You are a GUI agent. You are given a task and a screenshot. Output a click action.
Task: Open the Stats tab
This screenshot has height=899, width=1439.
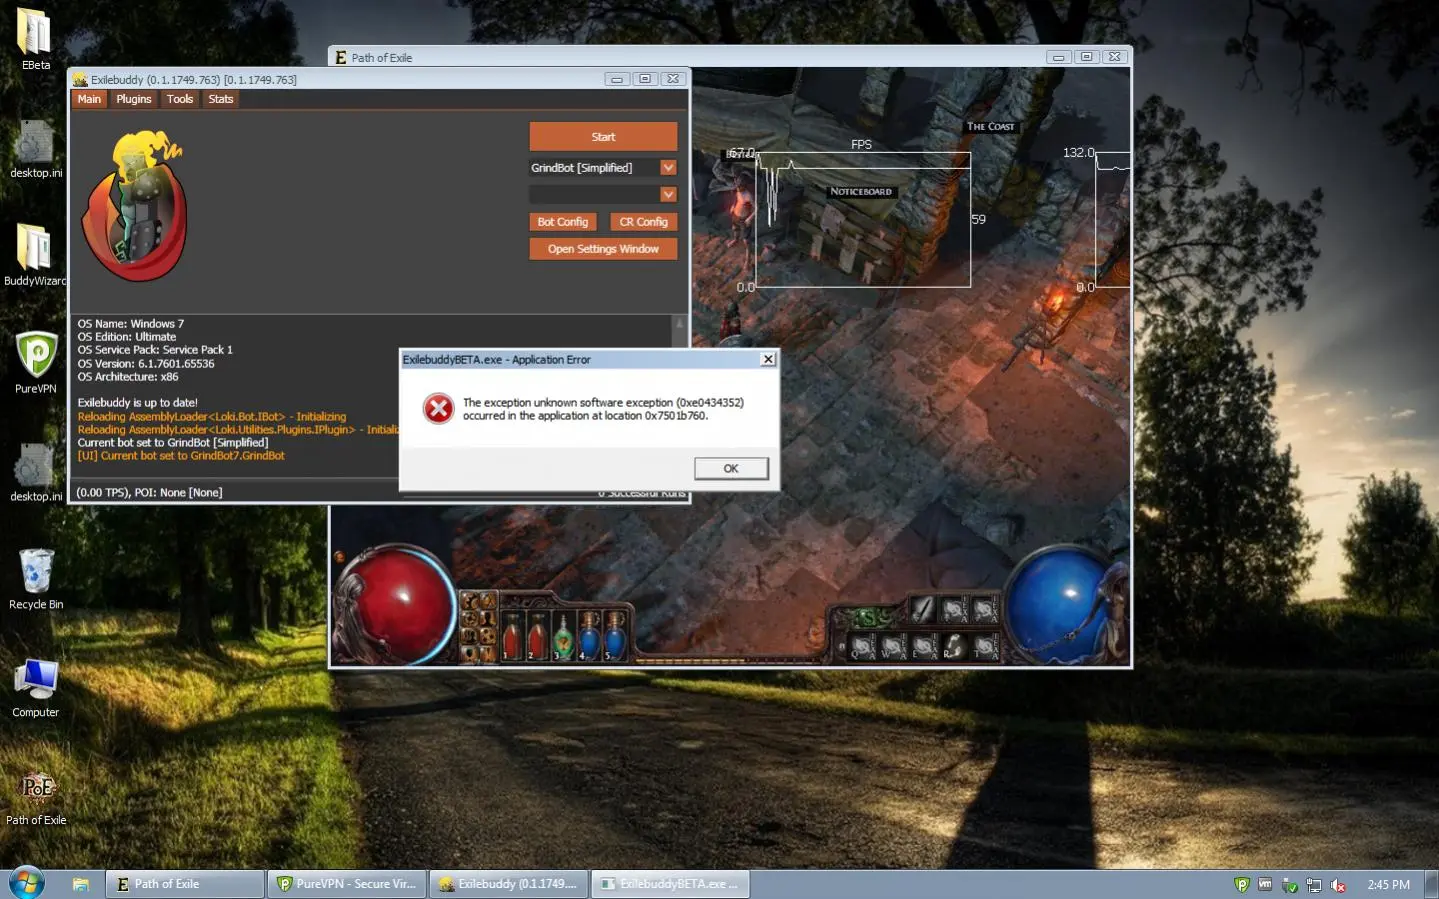(x=220, y=99)
